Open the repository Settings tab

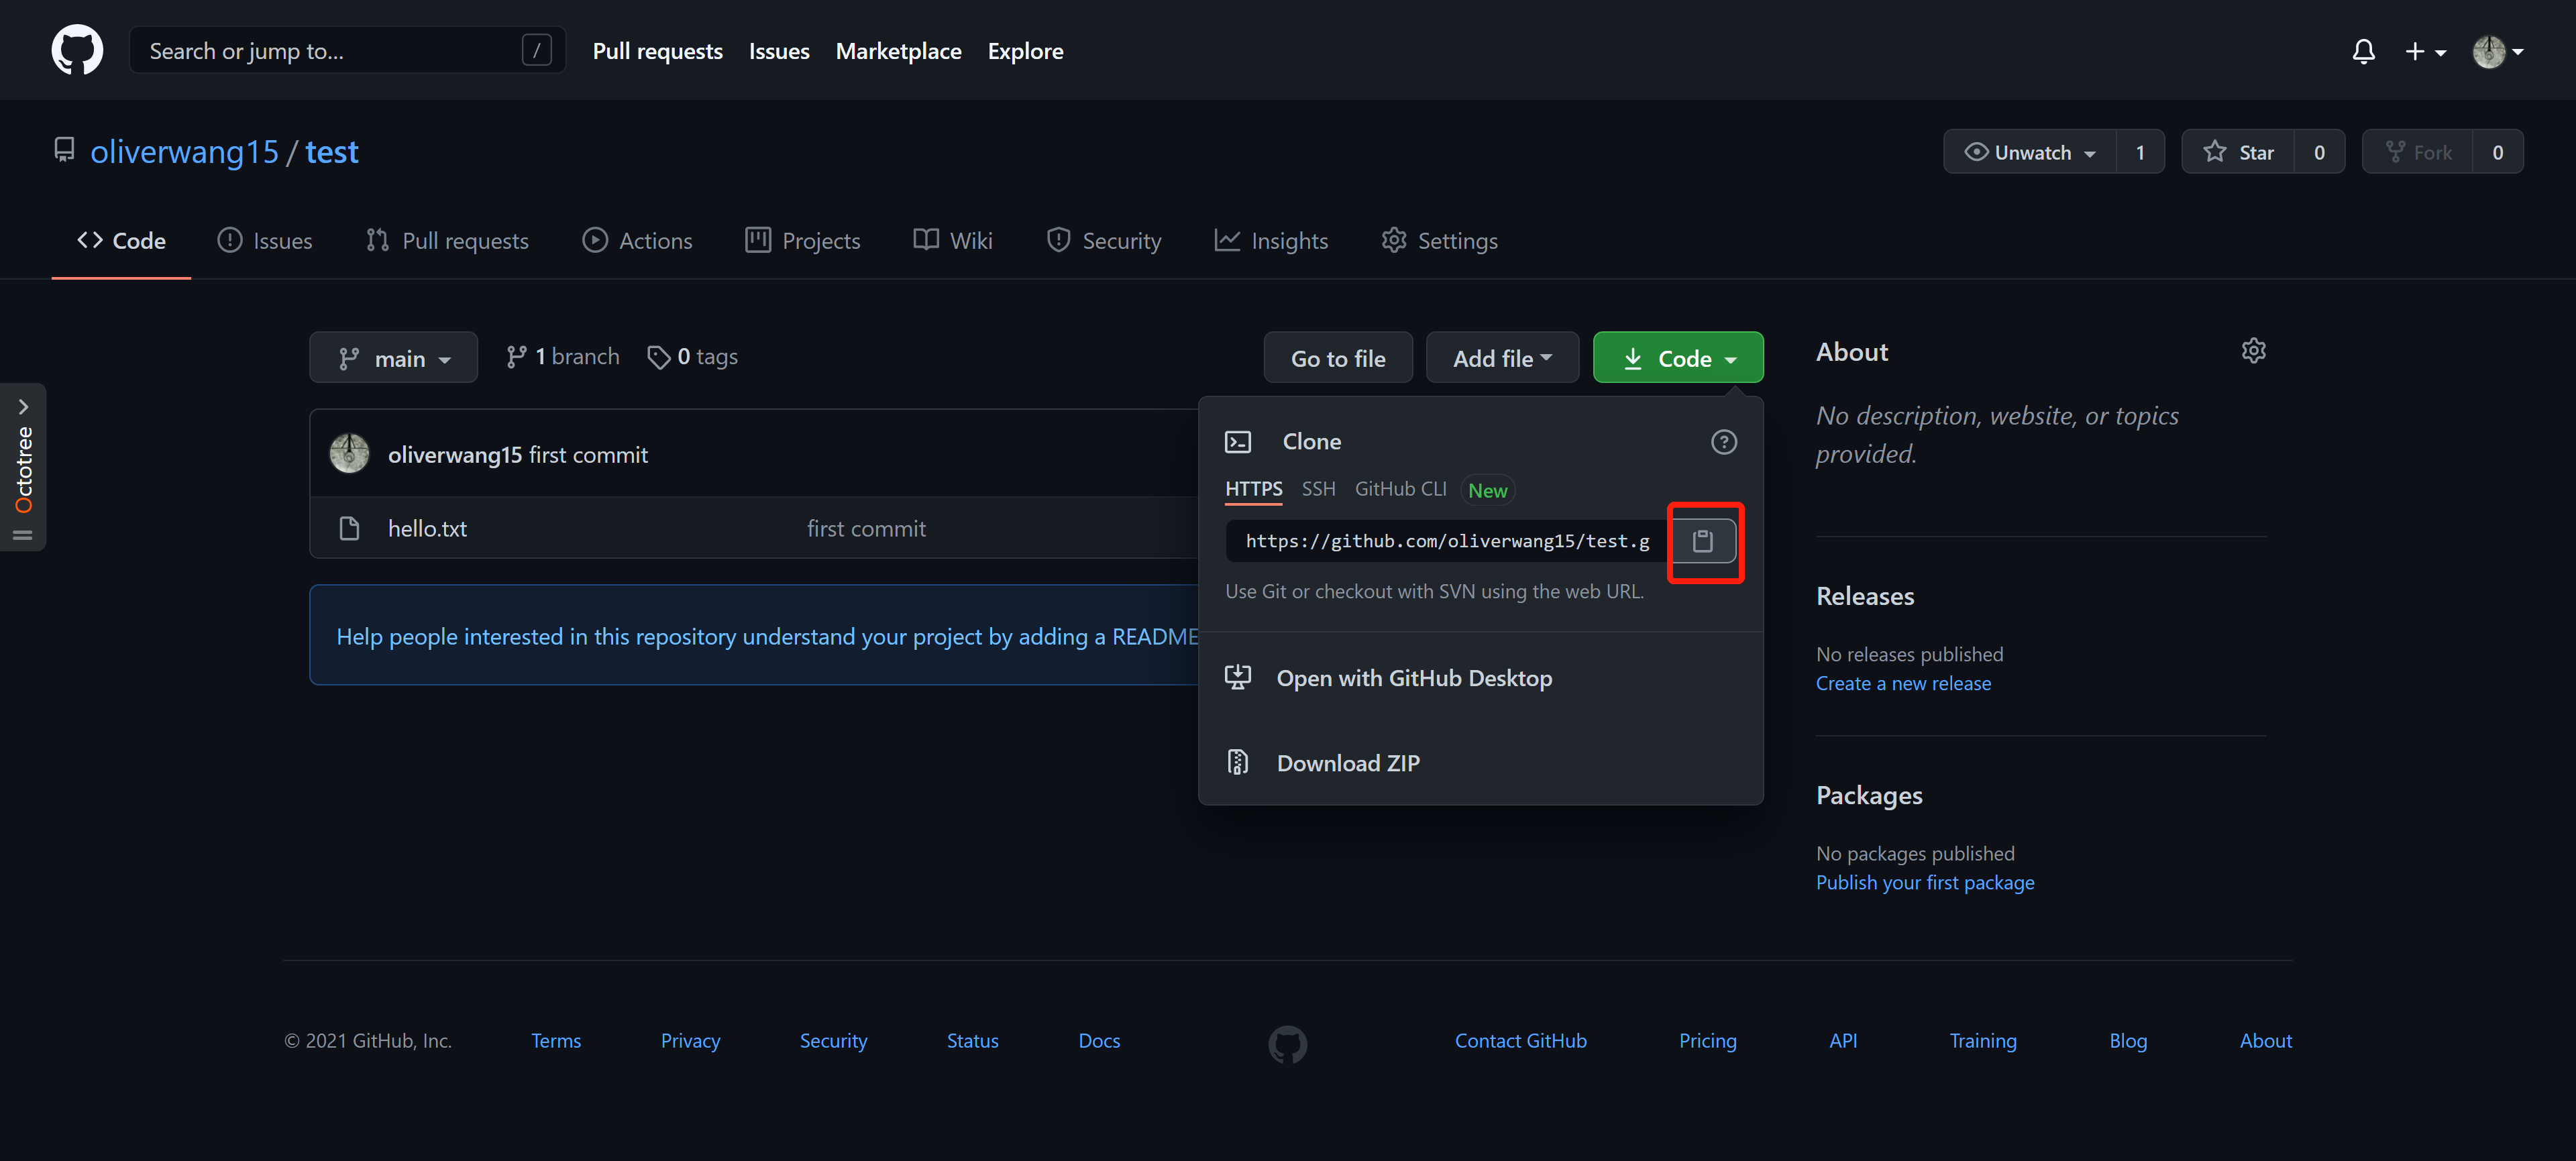tap(1440, 240)
